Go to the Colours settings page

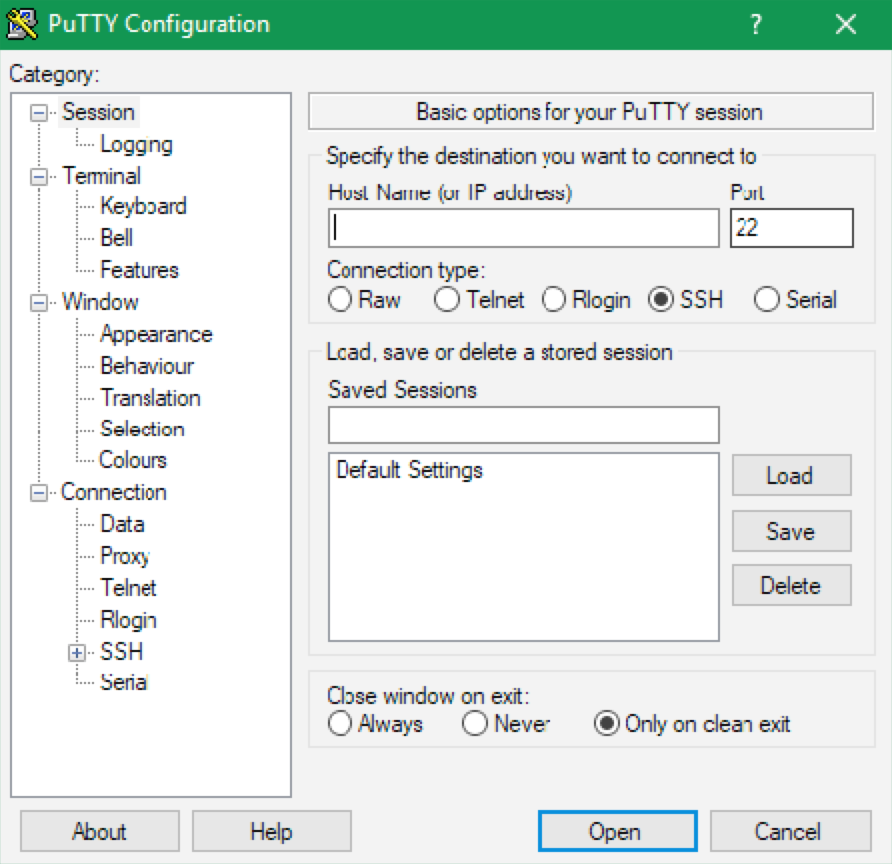tap(133, 460)
